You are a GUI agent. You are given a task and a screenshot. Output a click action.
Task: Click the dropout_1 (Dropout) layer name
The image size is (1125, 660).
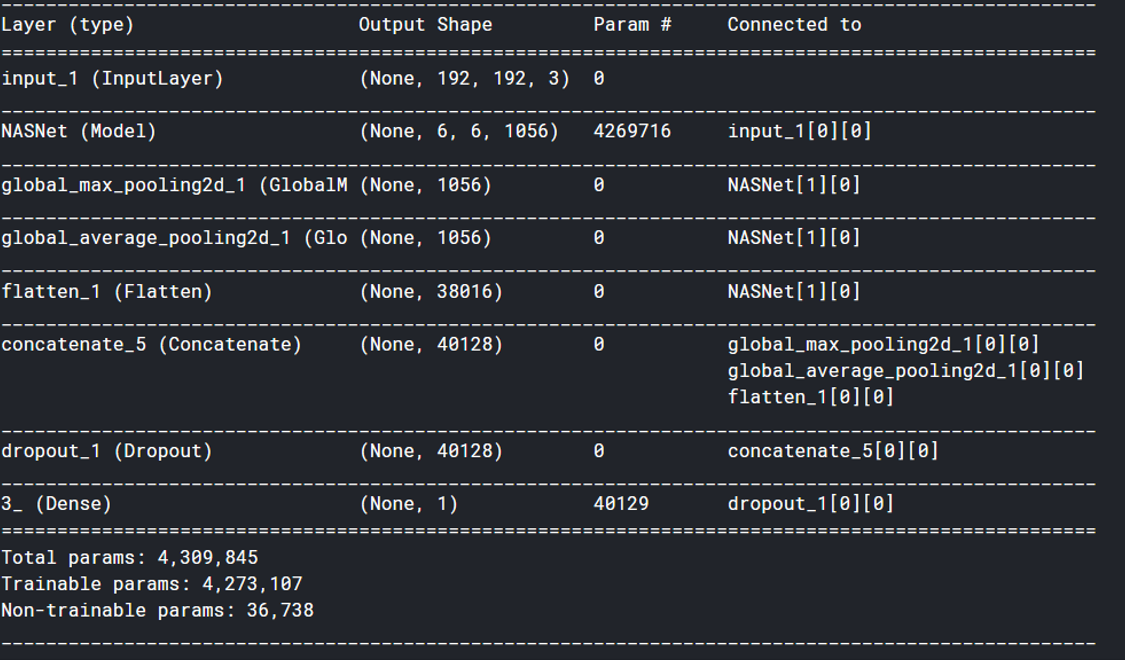[x=107, y=451]
